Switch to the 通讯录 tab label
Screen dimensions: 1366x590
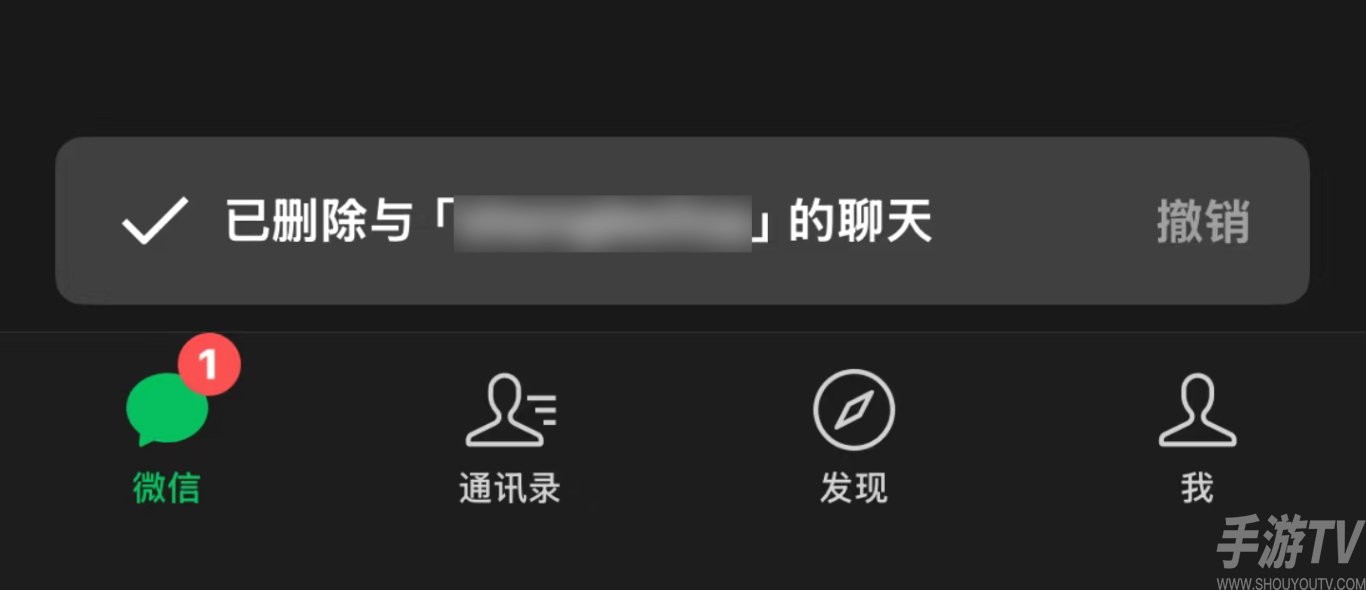(510, 488)
